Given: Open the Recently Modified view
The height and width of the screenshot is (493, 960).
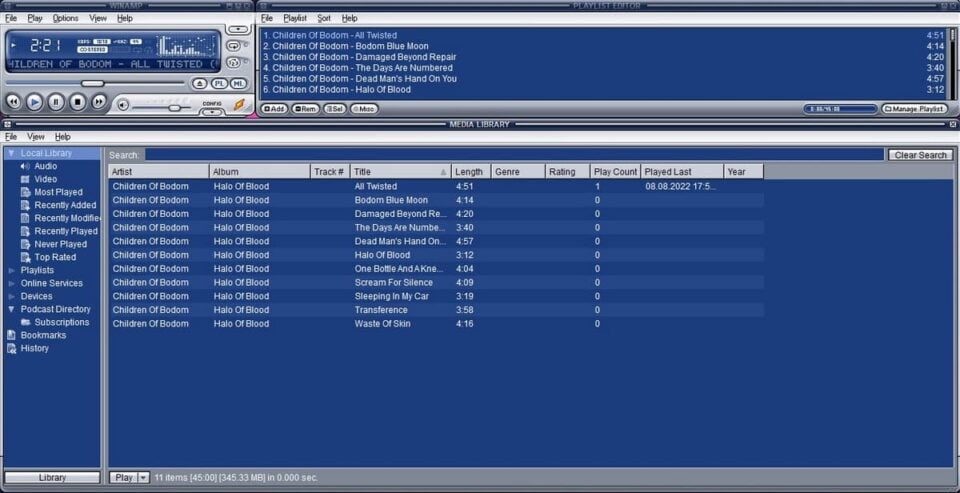Looking at the screenshot, I should pyautogui.click(x=60, y=218).
